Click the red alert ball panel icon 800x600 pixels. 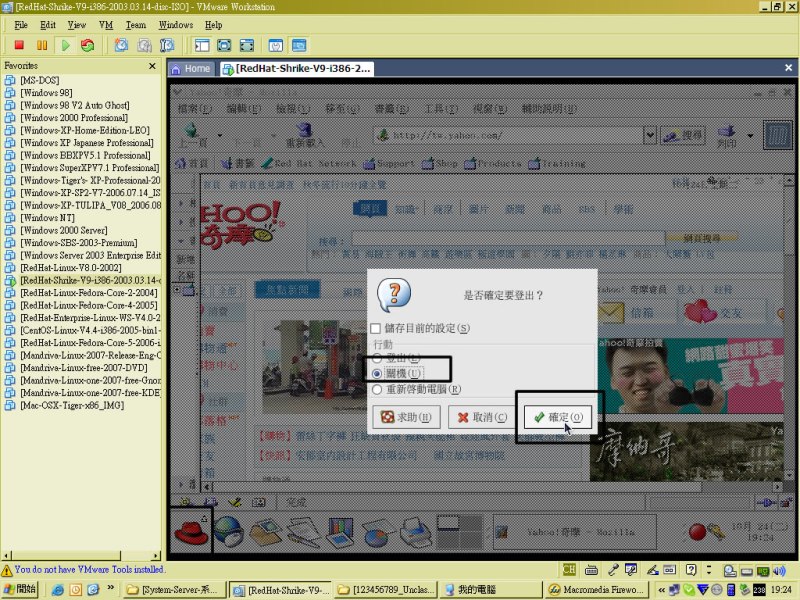[697, 532]
